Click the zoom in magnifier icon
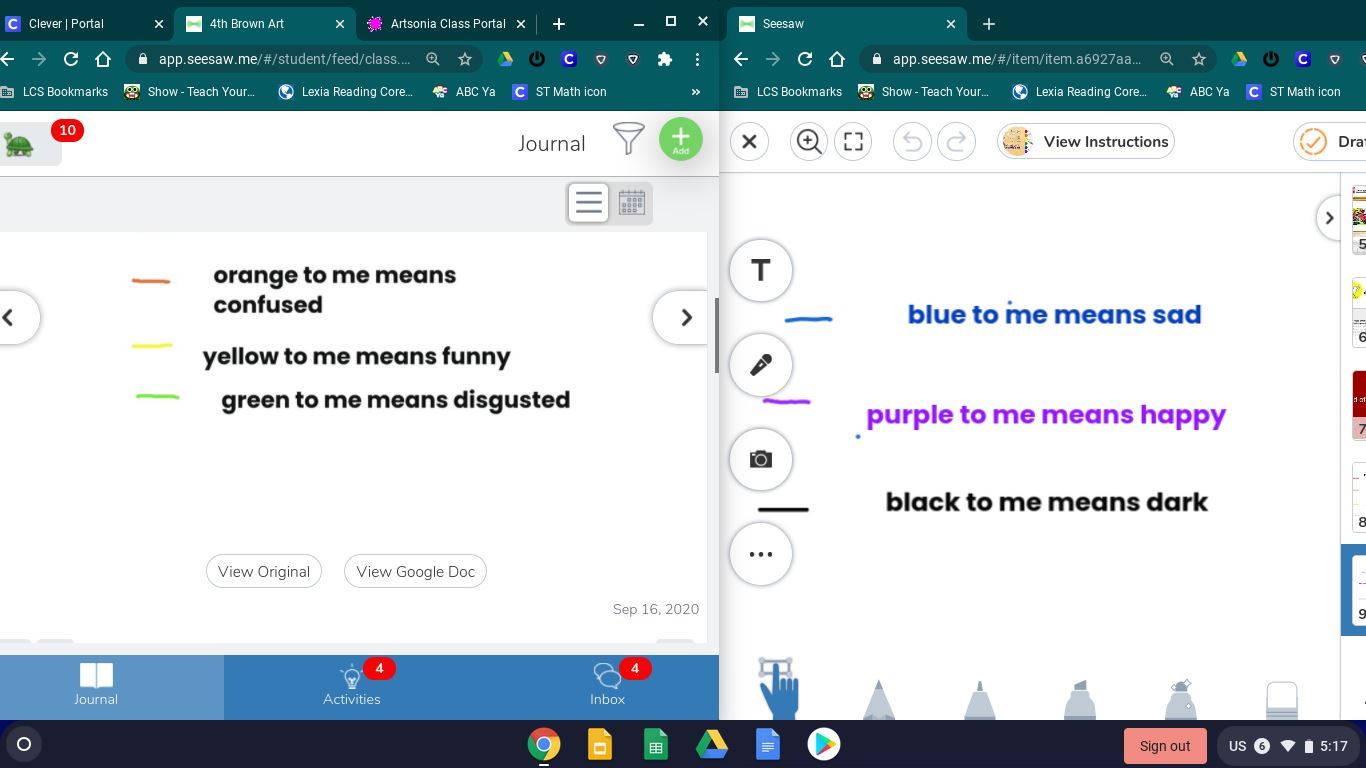This screenshot has height=768, width=1366. pos(808,142)
